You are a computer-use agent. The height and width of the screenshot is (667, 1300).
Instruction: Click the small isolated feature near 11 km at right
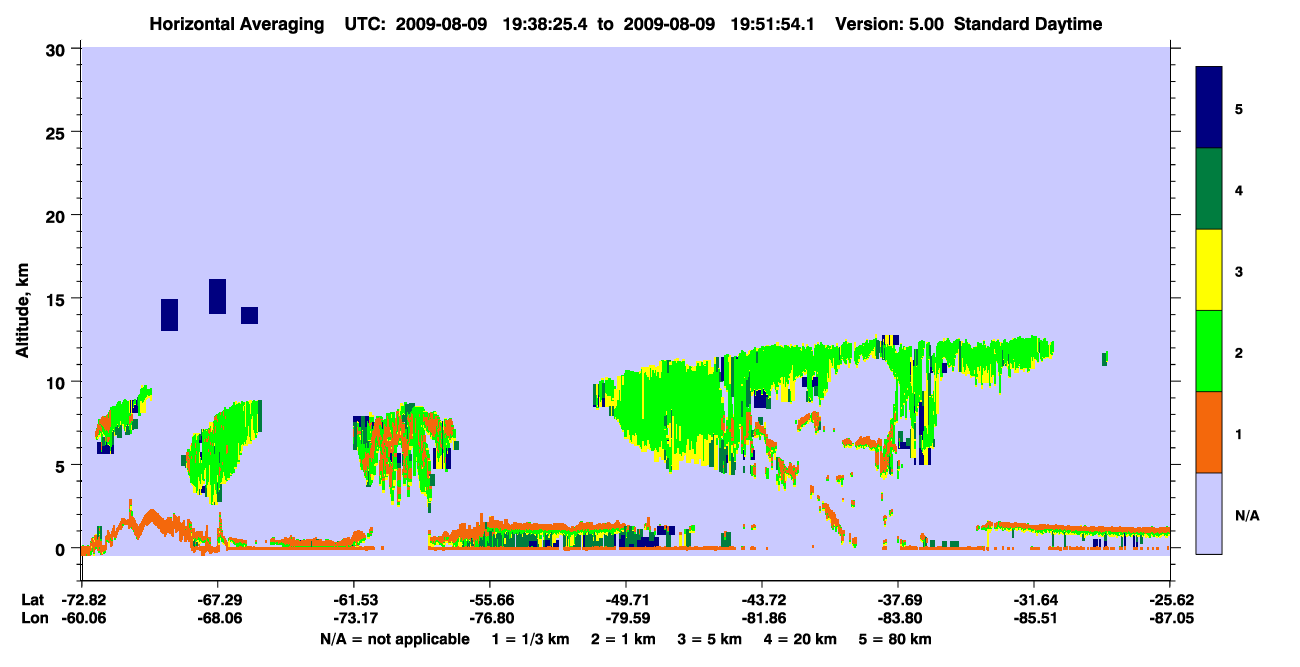click(1105, 358)
